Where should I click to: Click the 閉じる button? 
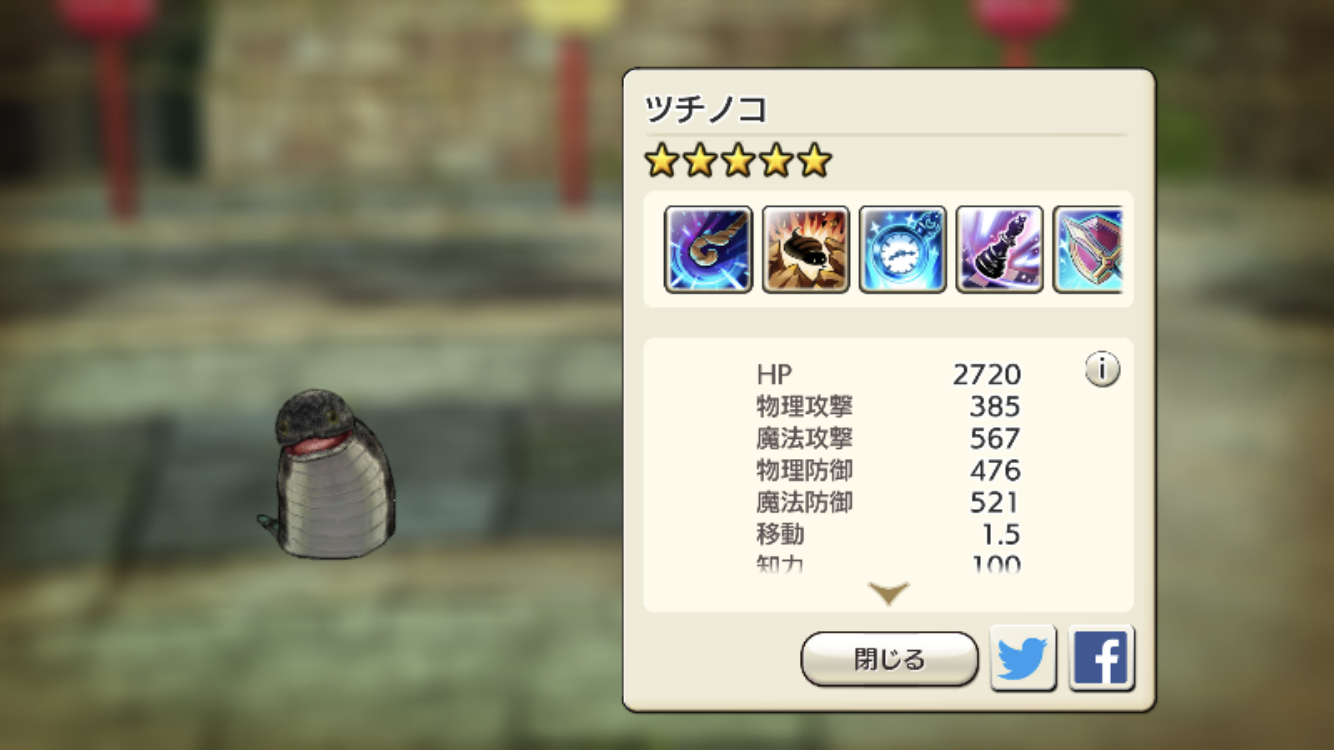click(x=889, y=659)
